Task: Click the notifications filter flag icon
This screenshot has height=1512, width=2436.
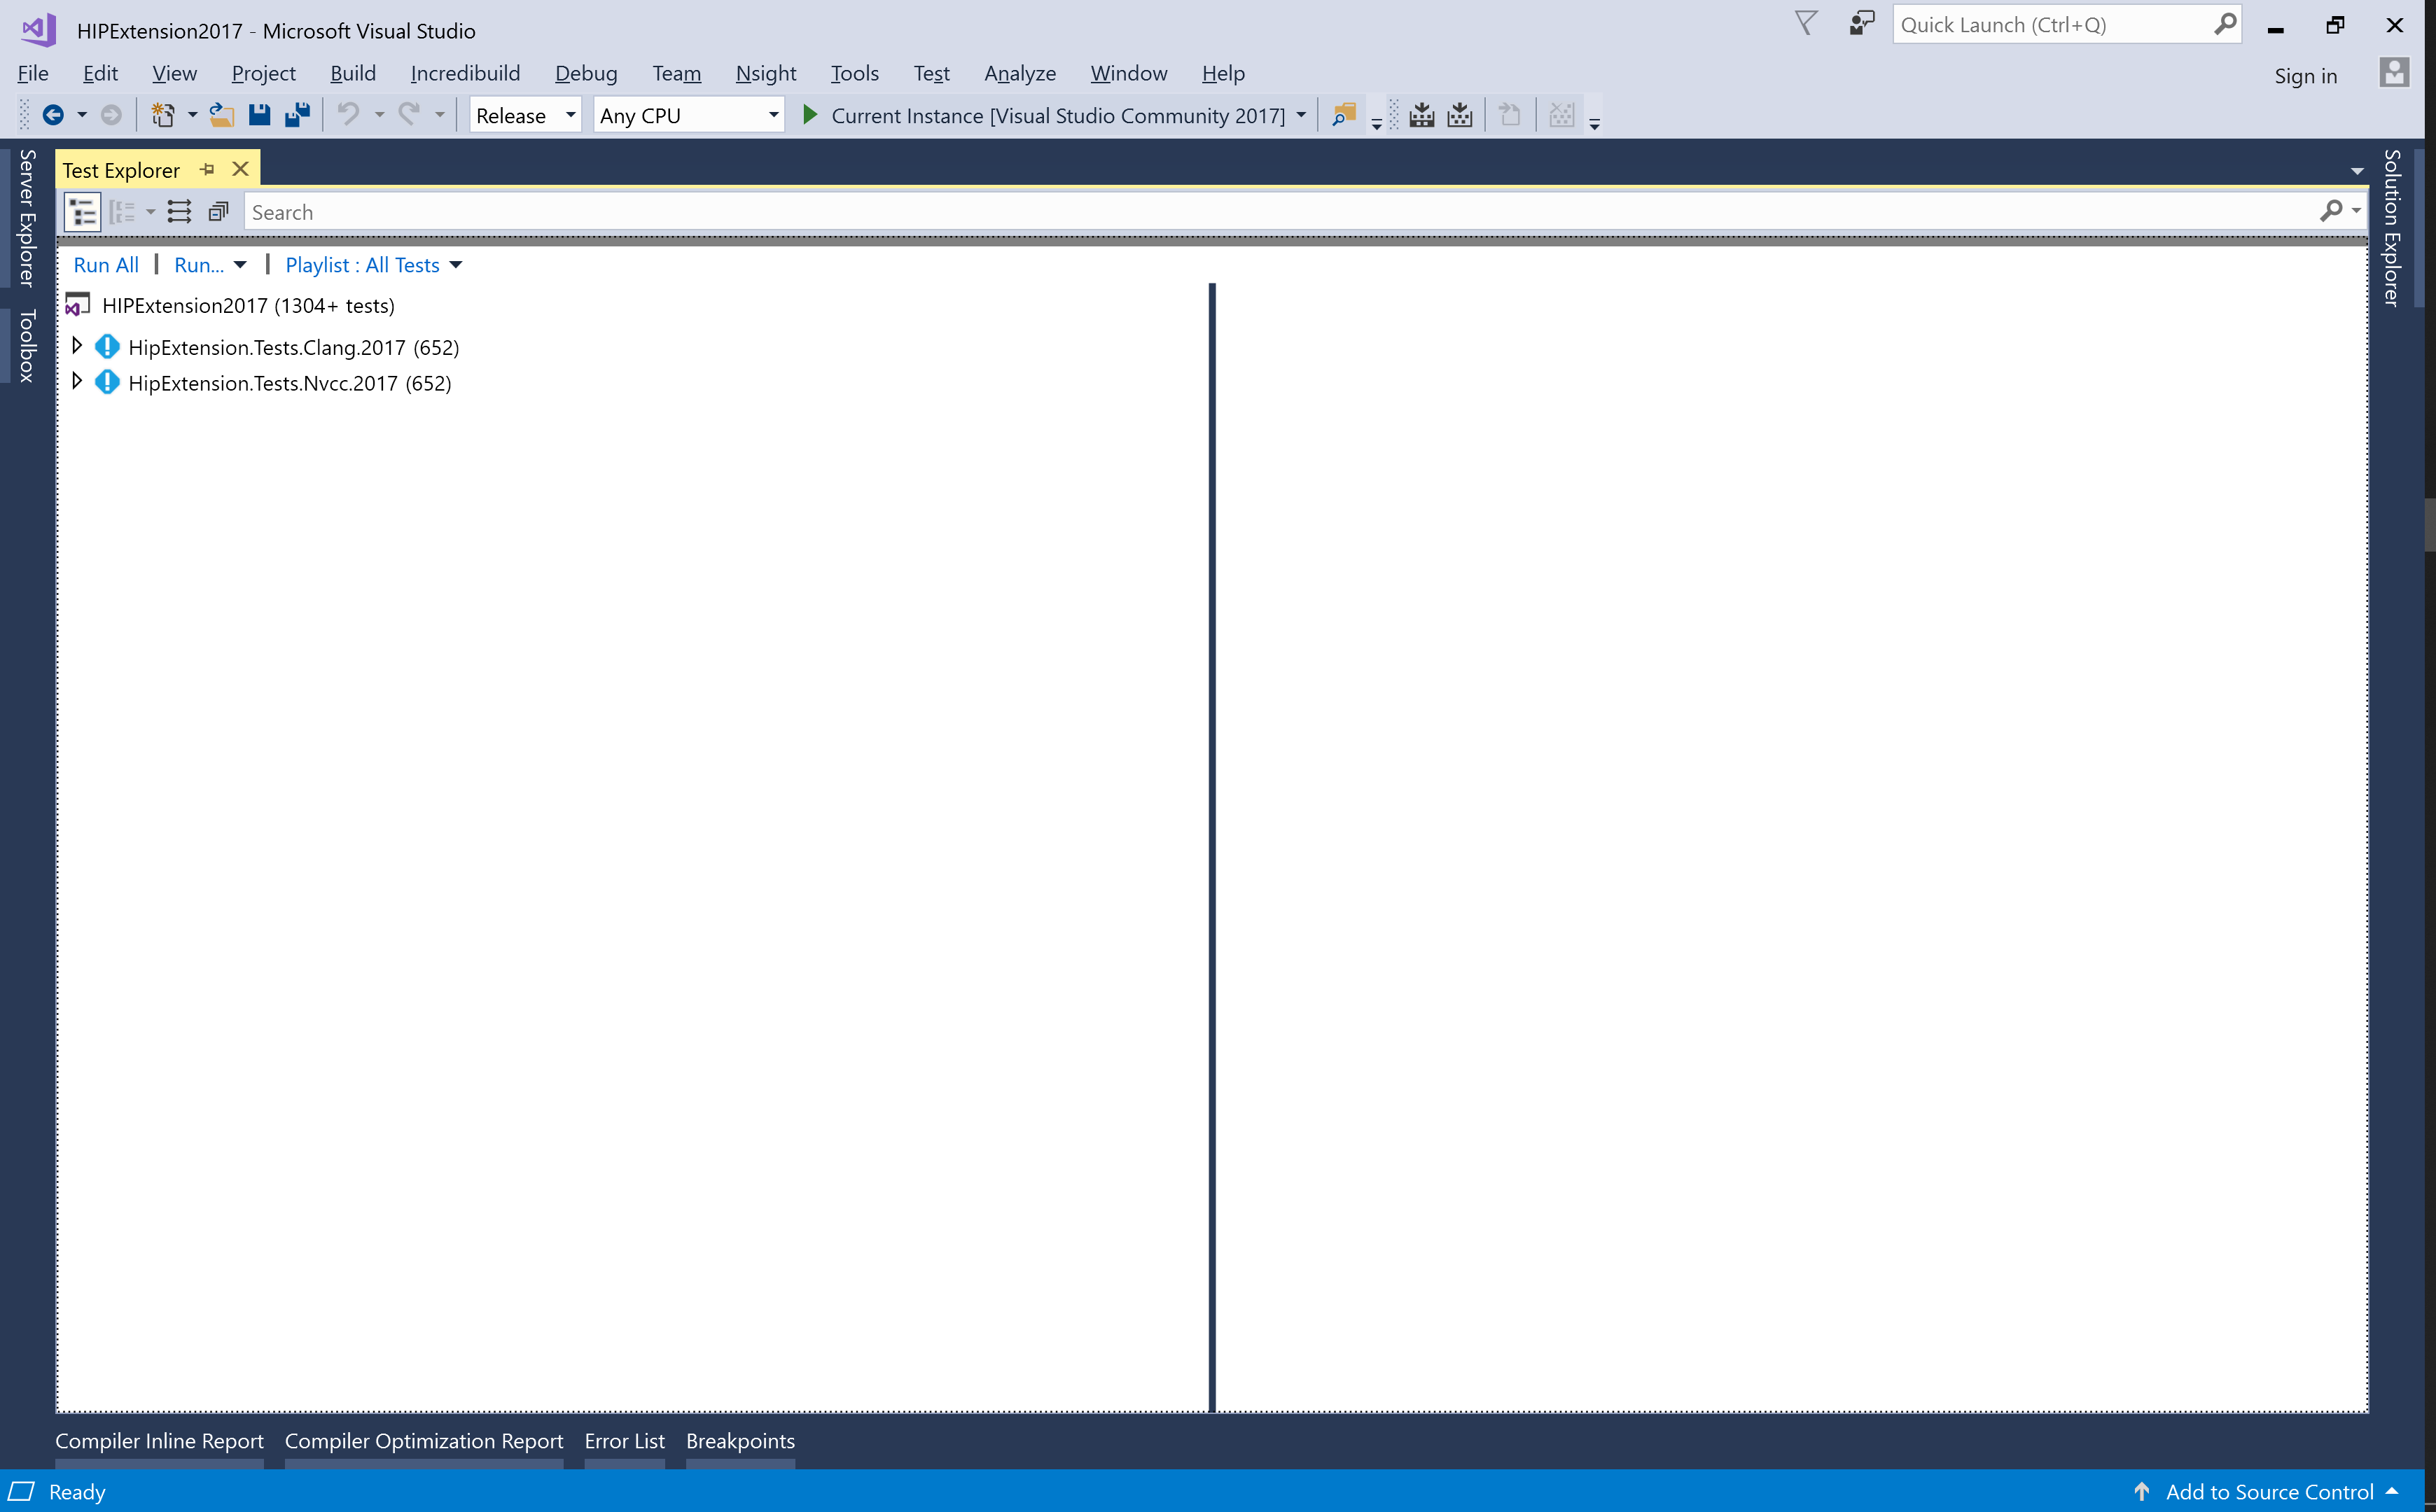Action: point(1805,24)
